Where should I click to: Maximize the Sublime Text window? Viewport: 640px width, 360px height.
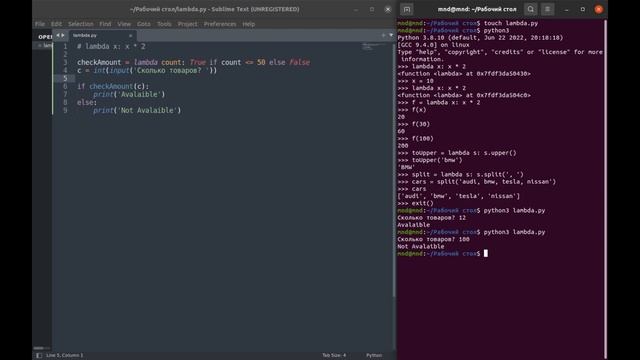pos(372,9)
